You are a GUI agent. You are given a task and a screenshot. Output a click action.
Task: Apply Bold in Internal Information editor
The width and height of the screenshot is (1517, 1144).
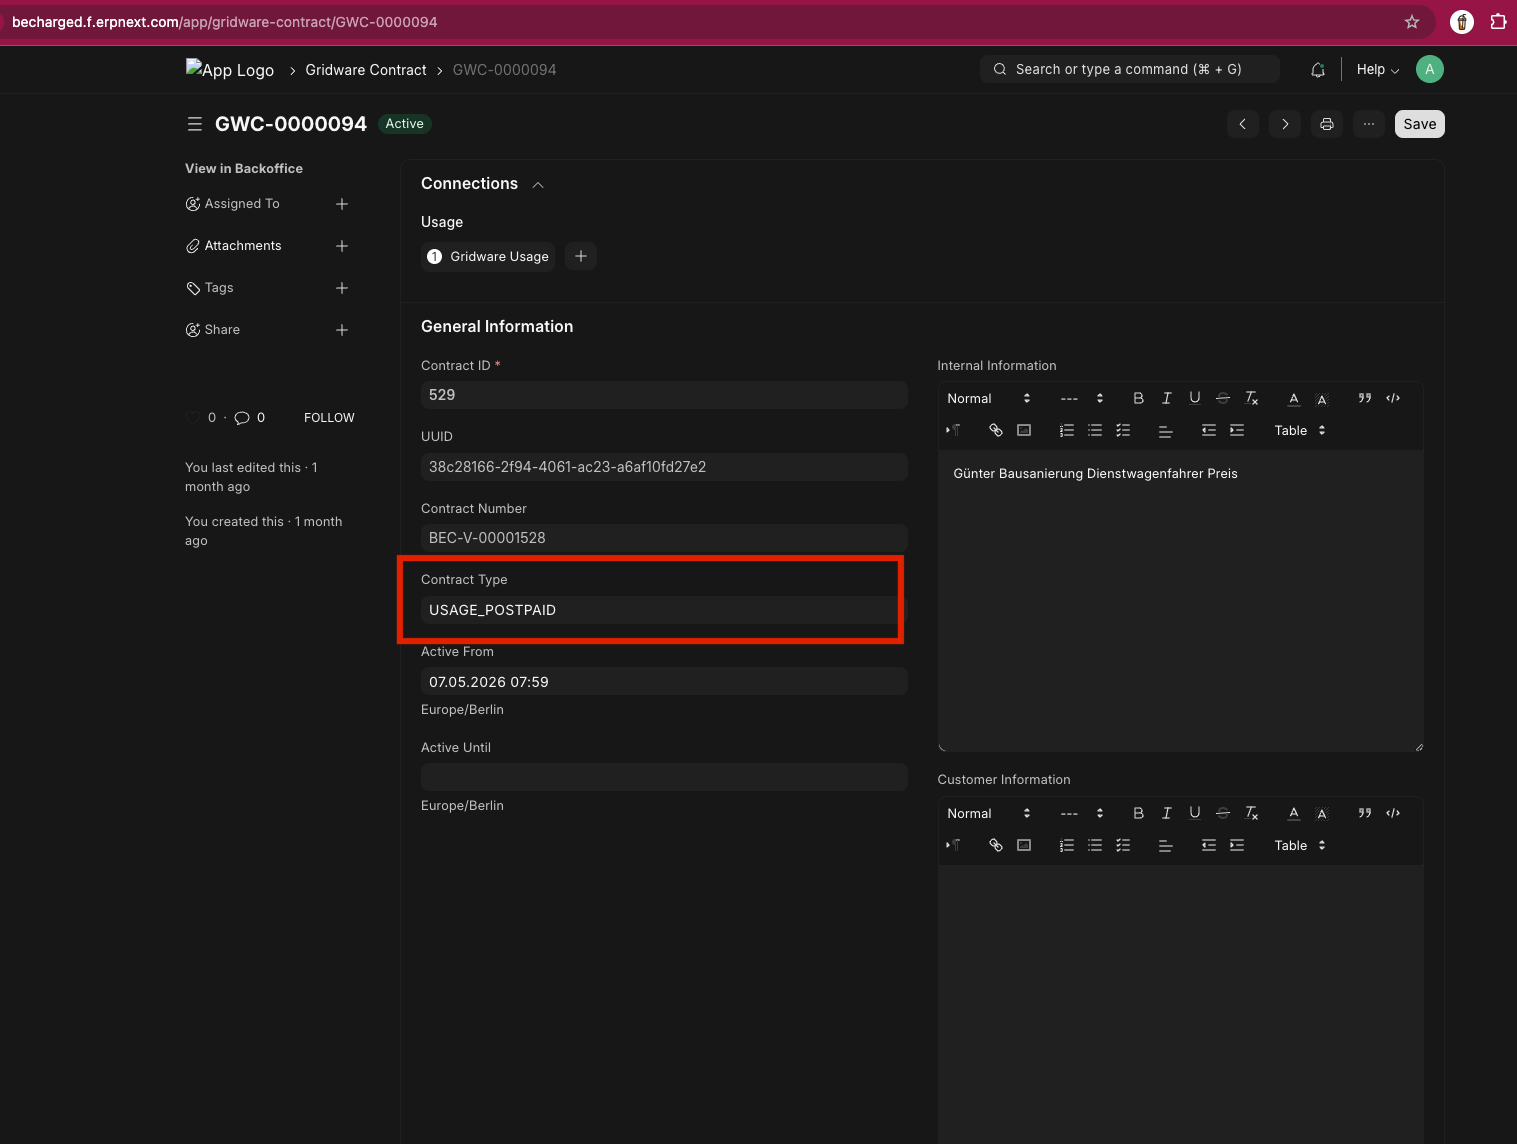[1138, 398]
